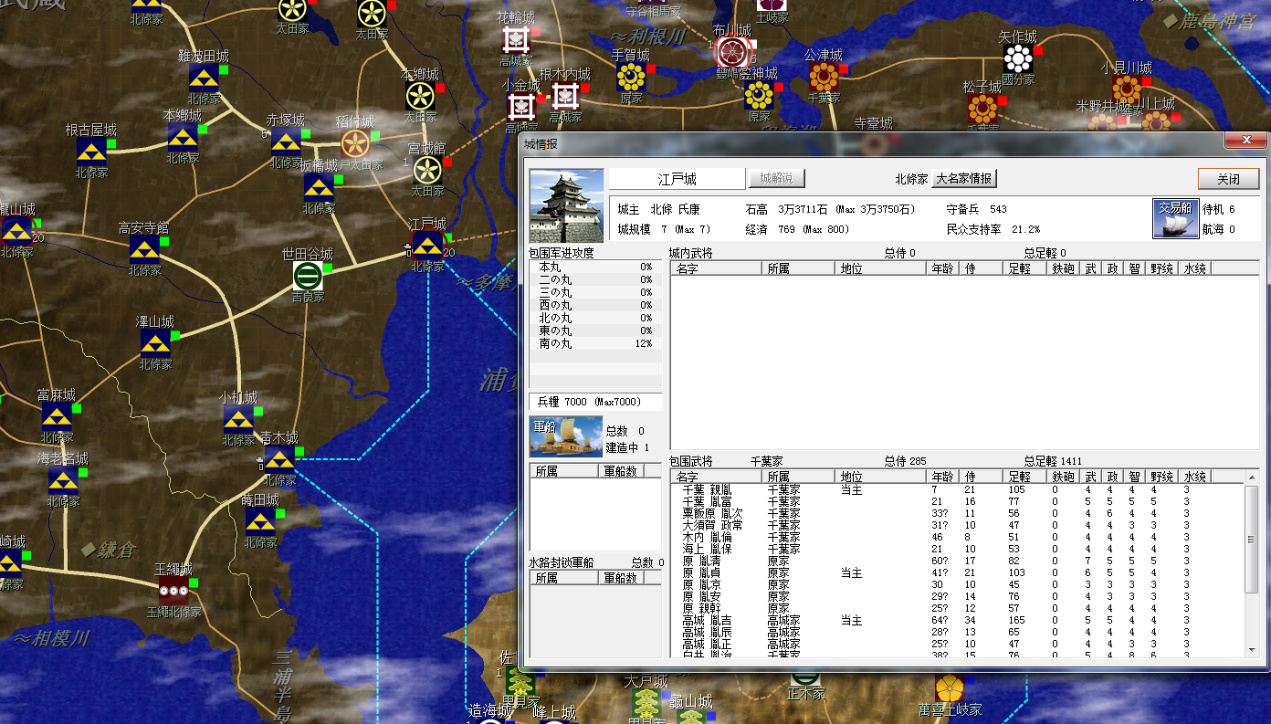Select row 原 胤清
This screenshot has width=1271, height=724.
click(956, 561)
